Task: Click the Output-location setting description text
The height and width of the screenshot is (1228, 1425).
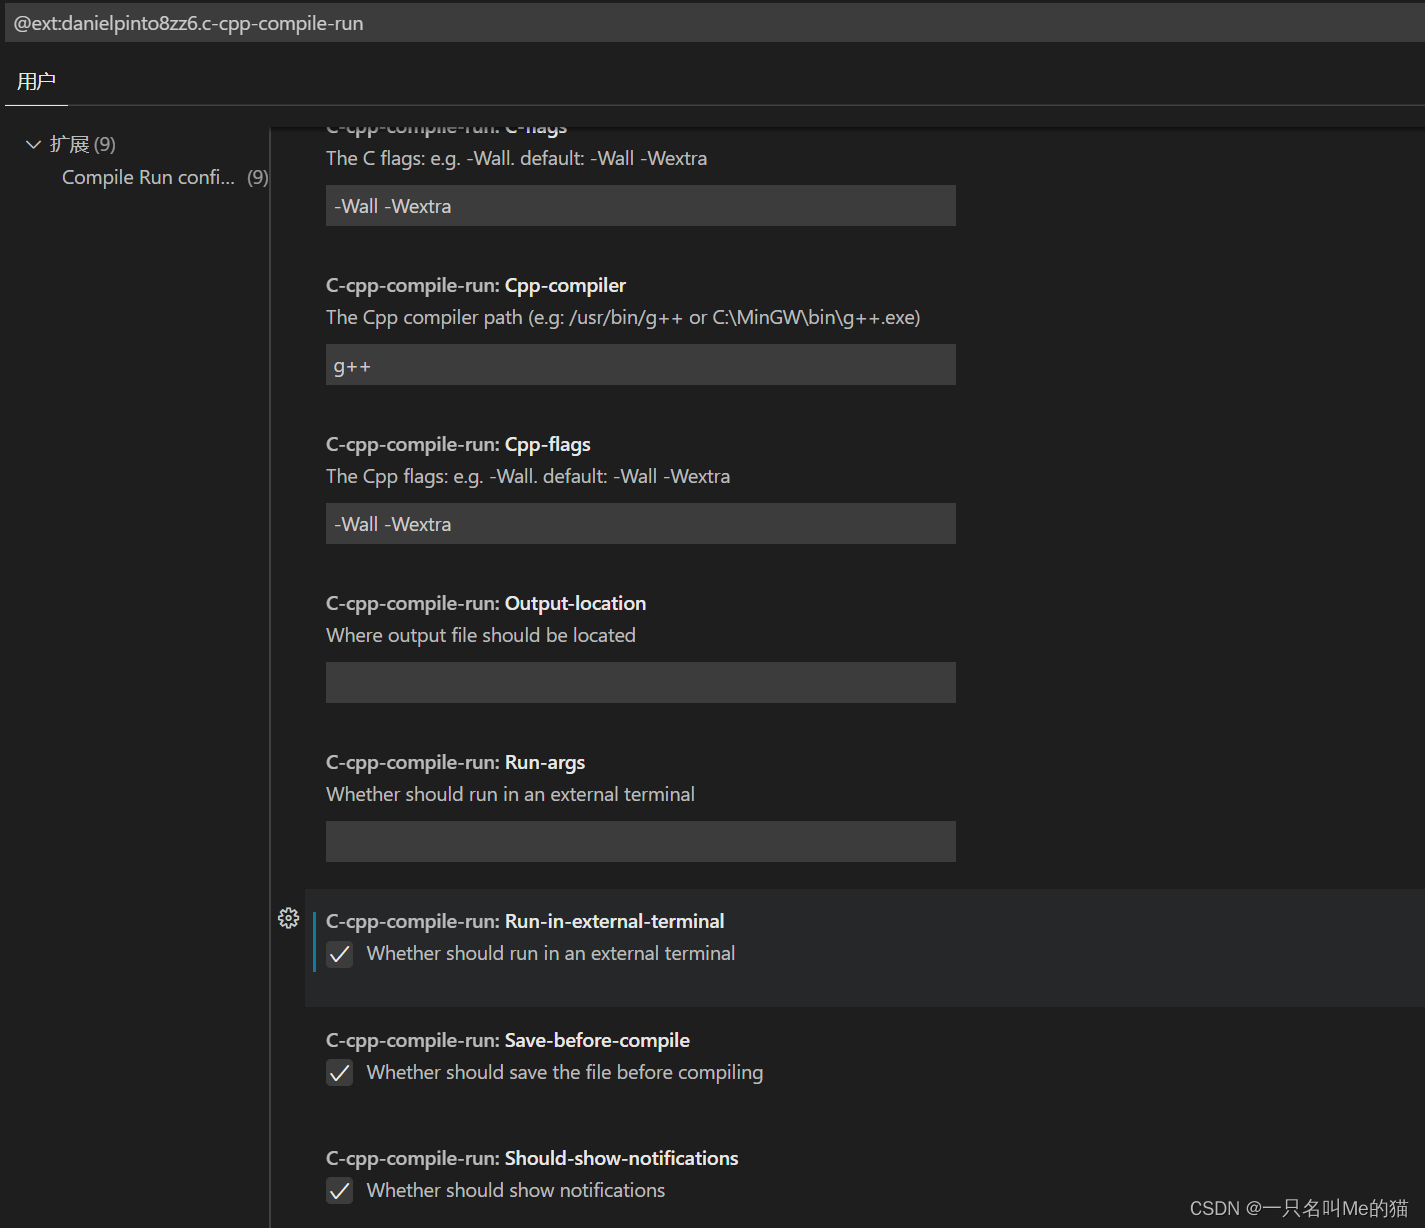Action: [x=481, y=634]
